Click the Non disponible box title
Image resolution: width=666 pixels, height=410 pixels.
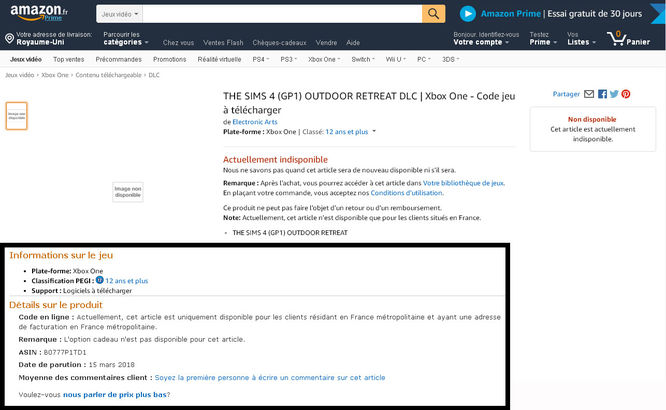(x=592, y=119)
